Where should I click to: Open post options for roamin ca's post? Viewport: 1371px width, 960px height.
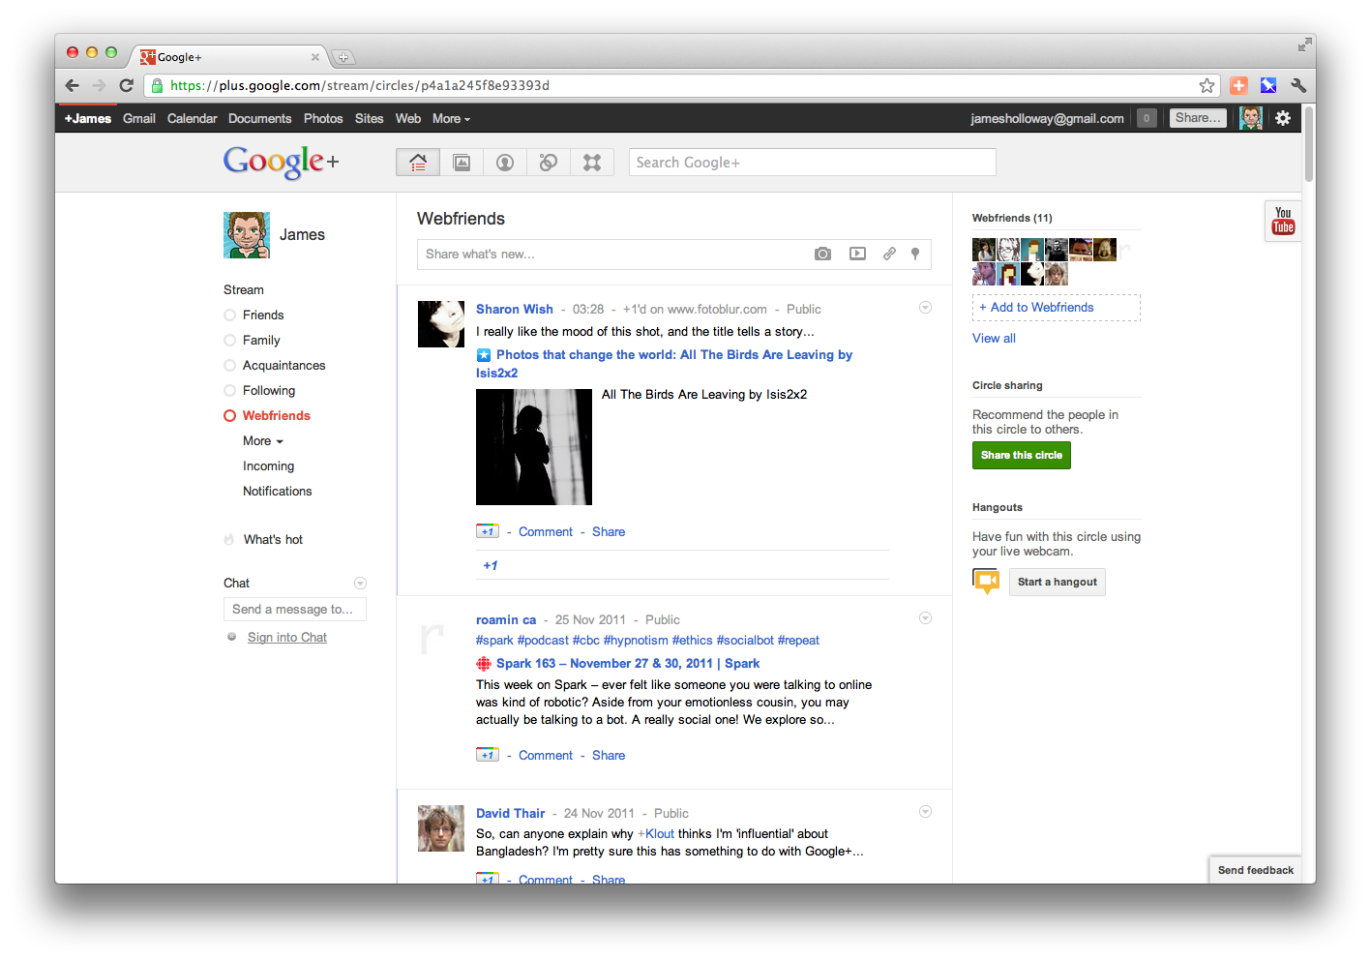click(x=925, y=618)
